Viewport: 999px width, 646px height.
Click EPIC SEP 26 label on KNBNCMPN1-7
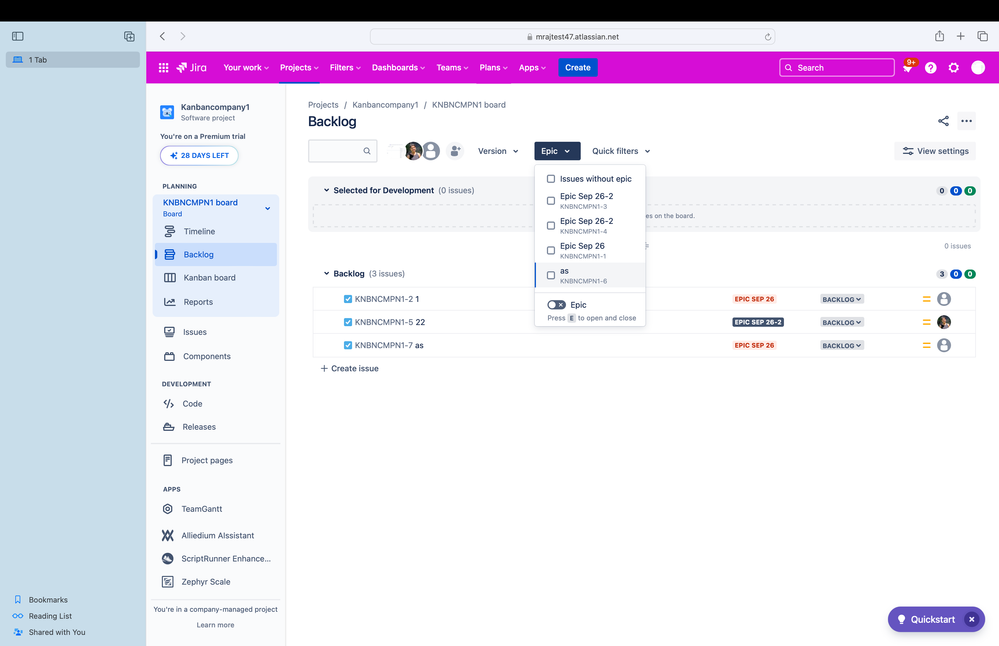click(754, 345)
